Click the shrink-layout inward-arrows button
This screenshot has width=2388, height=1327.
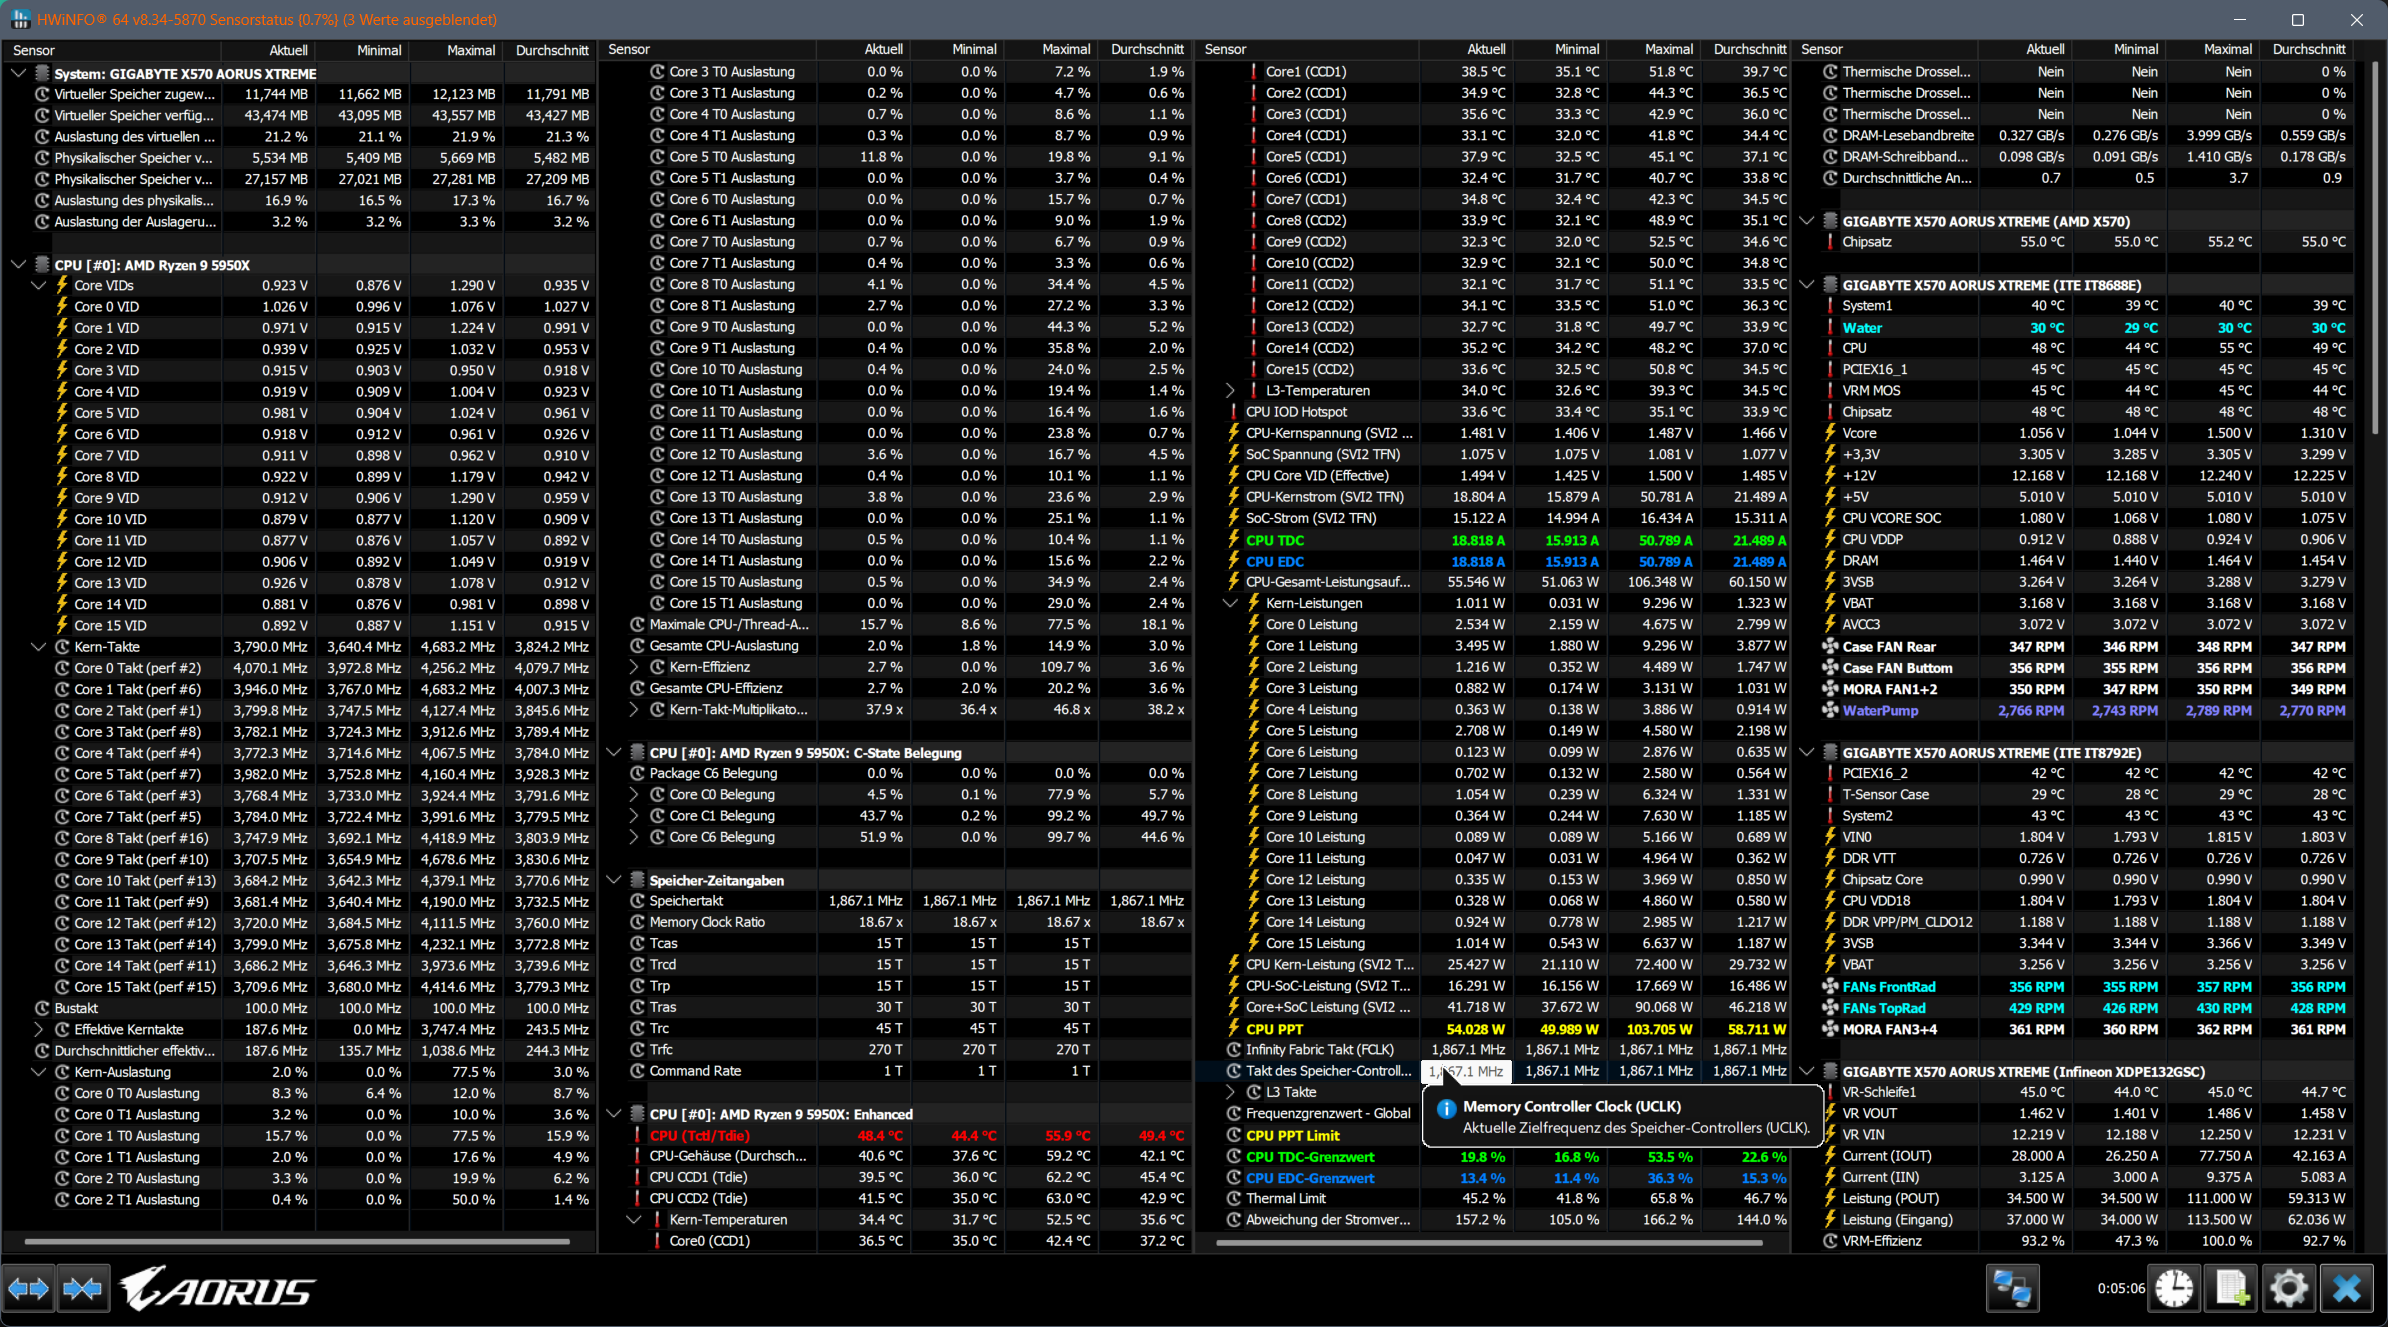click(82, 1289)
